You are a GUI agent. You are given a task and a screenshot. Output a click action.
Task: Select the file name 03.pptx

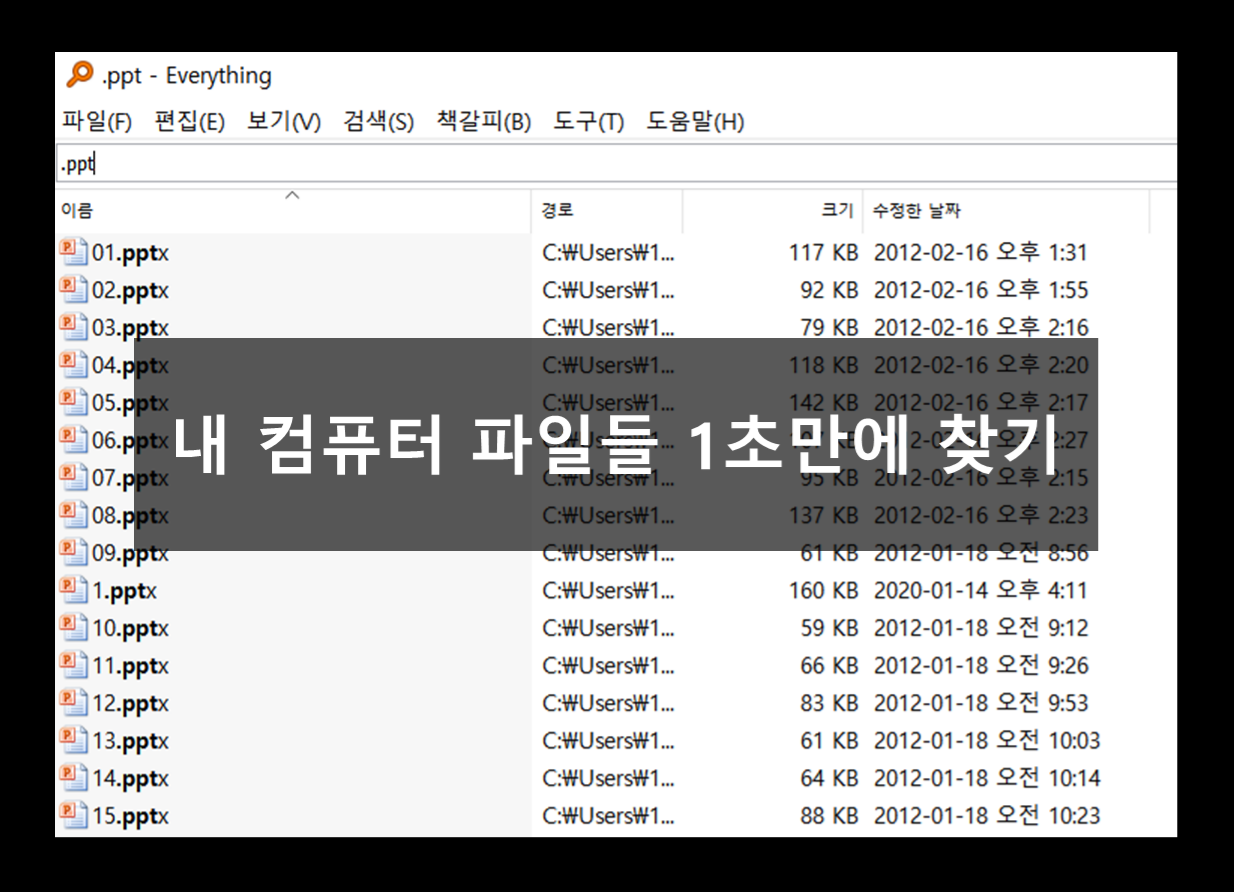131,328
